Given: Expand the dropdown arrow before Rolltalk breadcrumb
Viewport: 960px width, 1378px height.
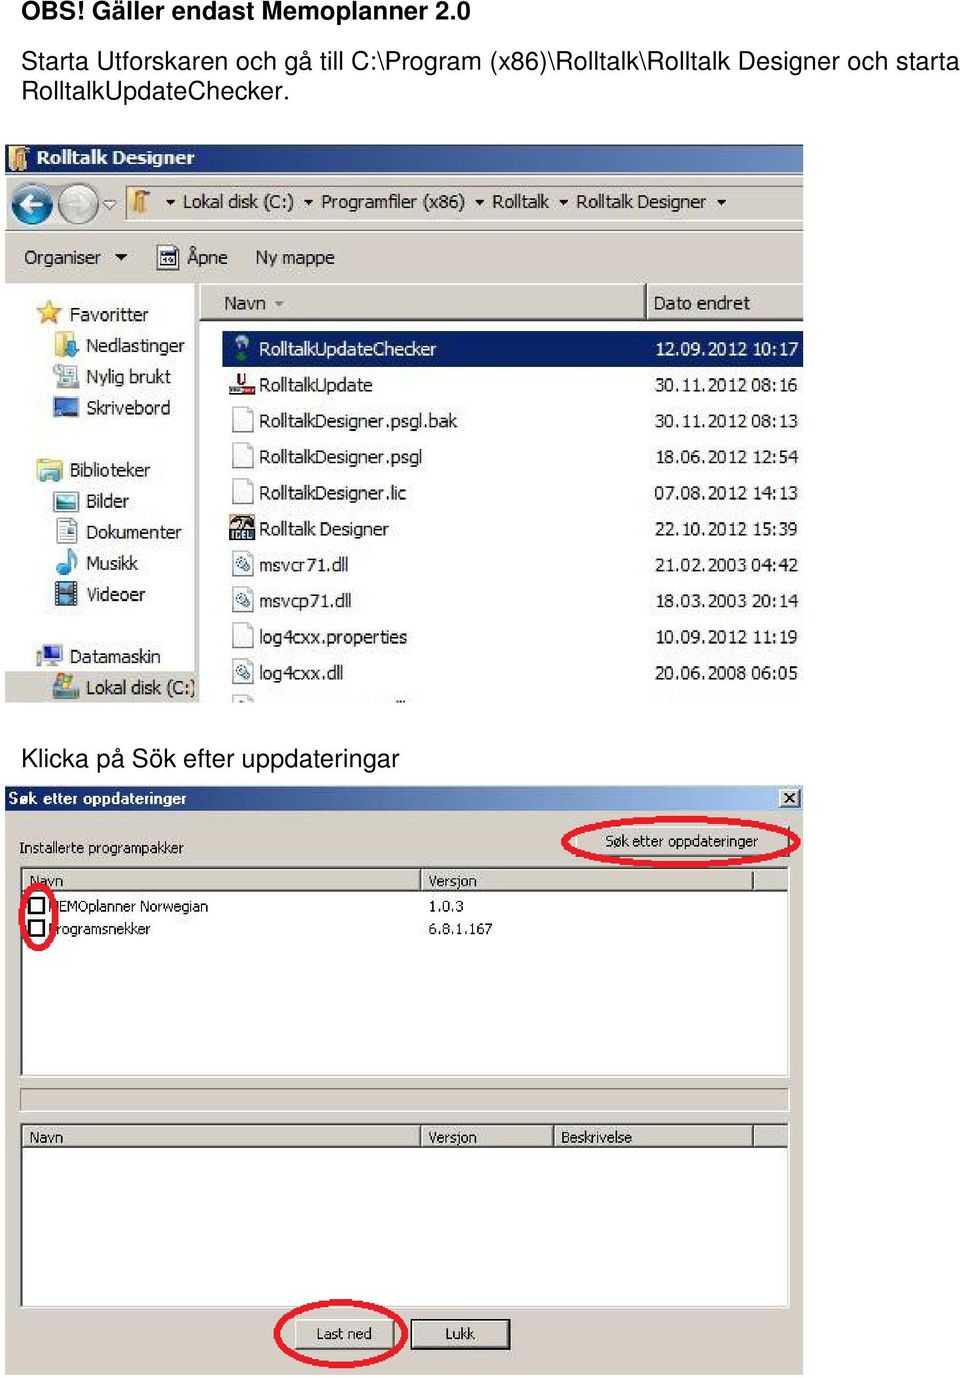Looking at the screenshot, I should 480,202.
